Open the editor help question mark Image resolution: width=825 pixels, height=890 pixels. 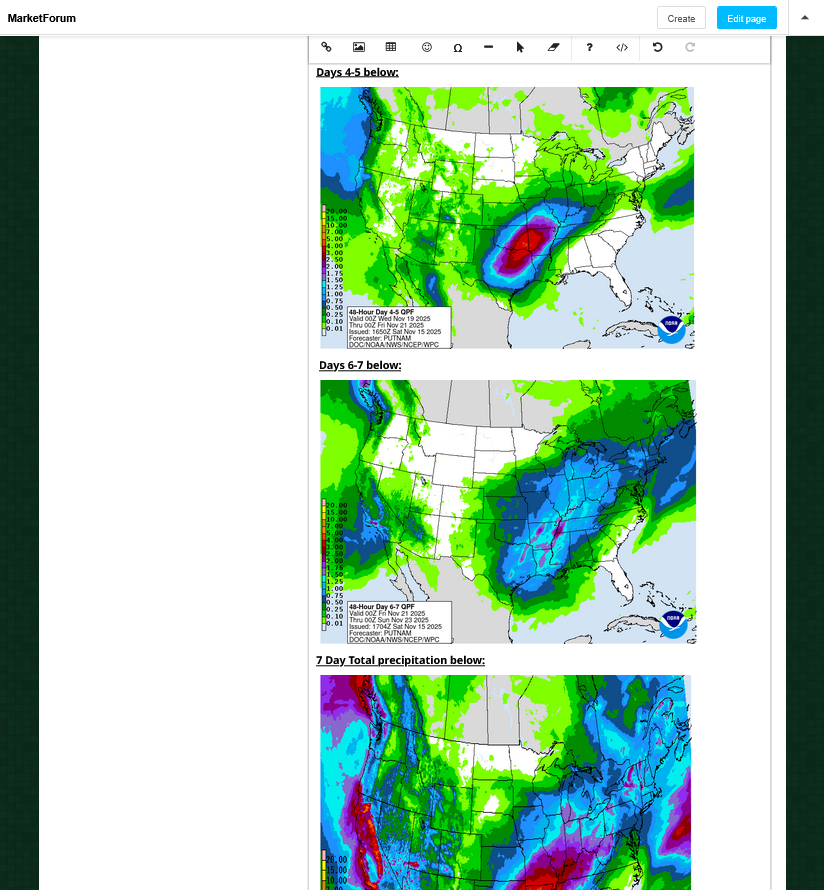tap(590, 47)
